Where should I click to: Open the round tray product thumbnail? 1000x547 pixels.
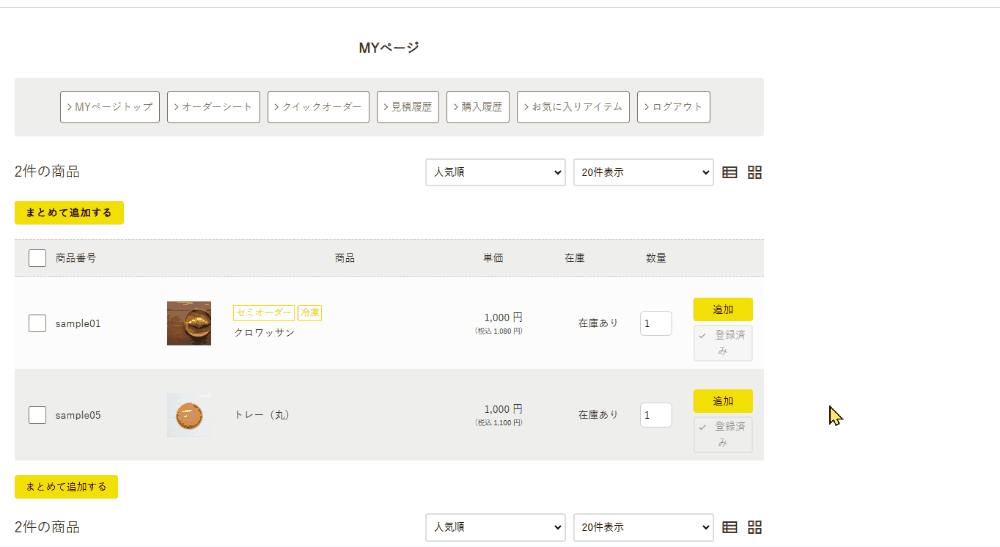click(189, 415)
